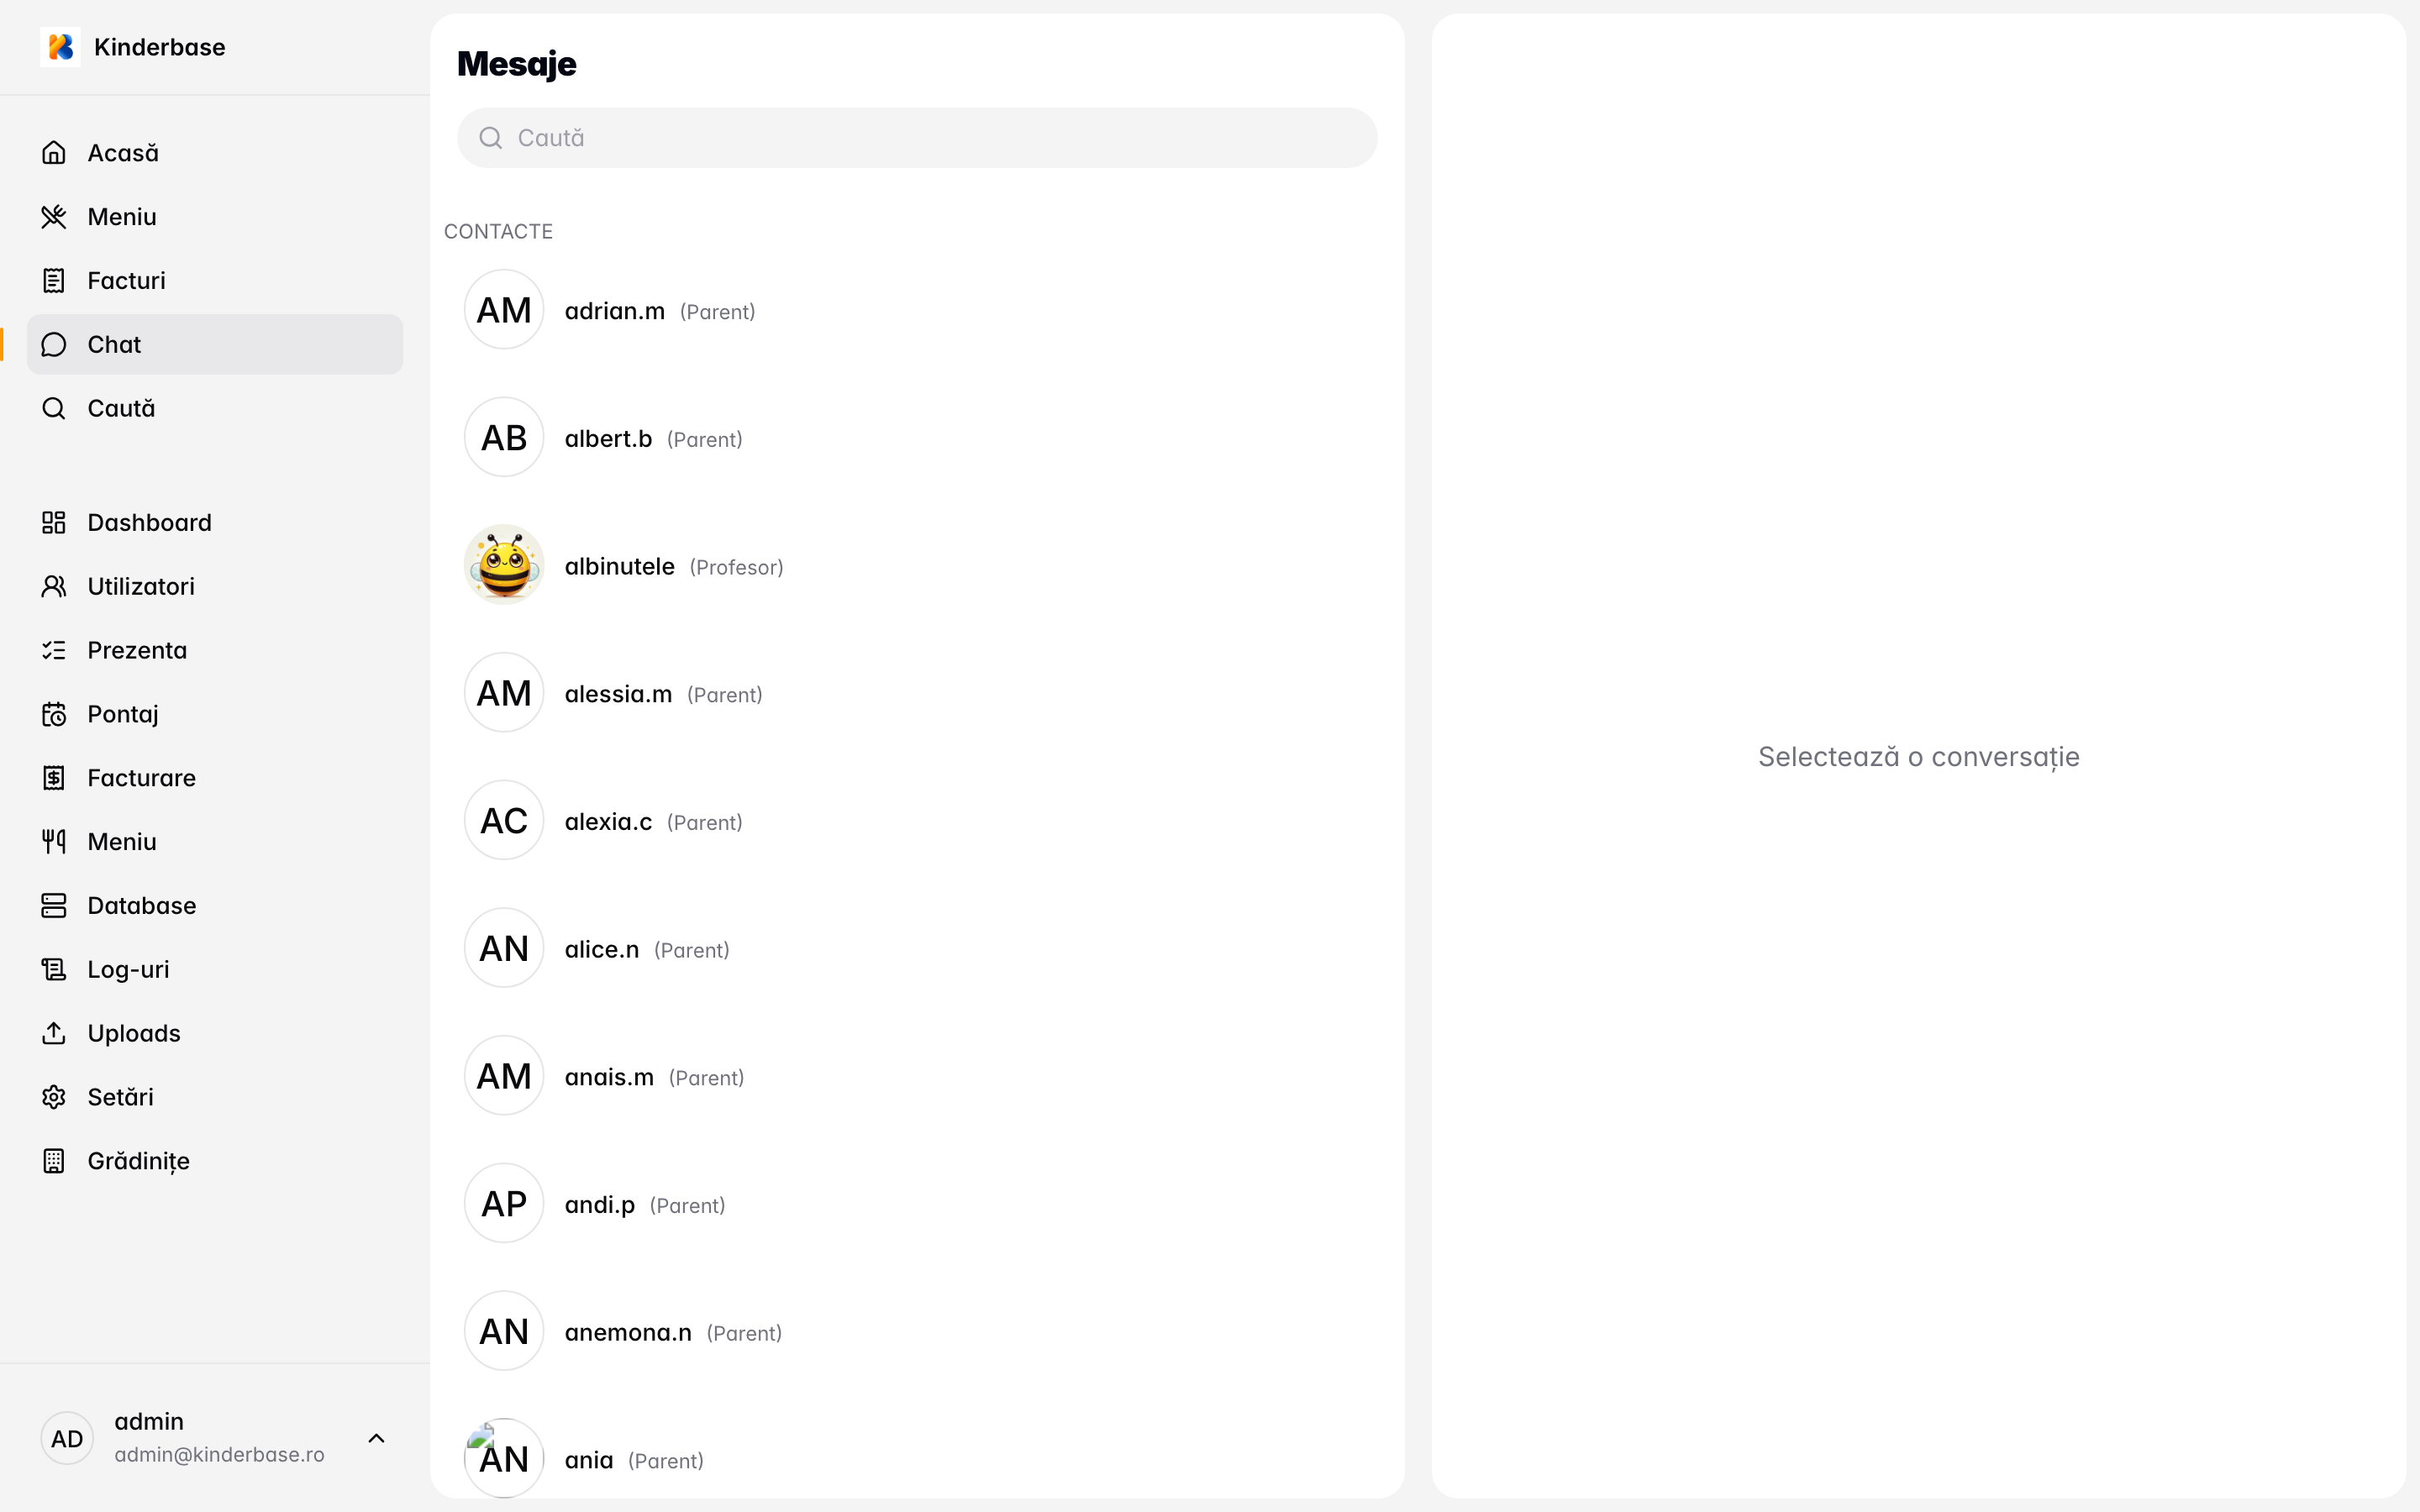Open the Setări gear icon

point(54,1097)
